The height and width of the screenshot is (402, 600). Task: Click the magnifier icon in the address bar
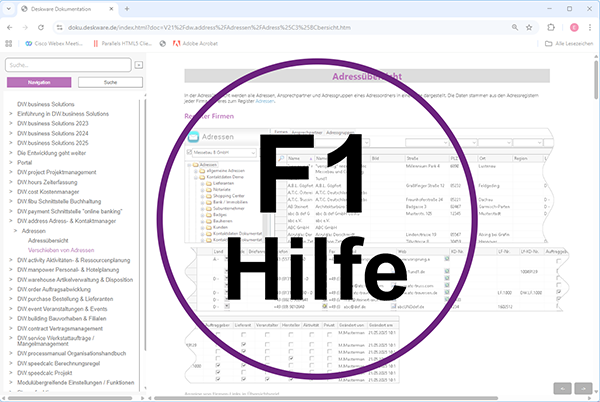pos(515,28)
